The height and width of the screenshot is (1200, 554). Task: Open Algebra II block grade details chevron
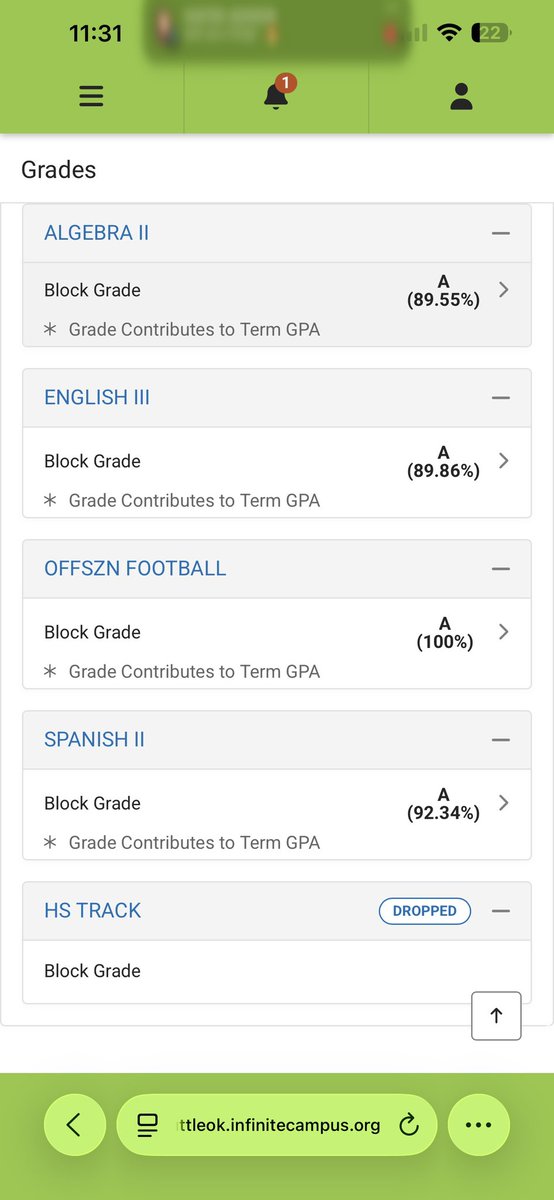coord(504,290)
